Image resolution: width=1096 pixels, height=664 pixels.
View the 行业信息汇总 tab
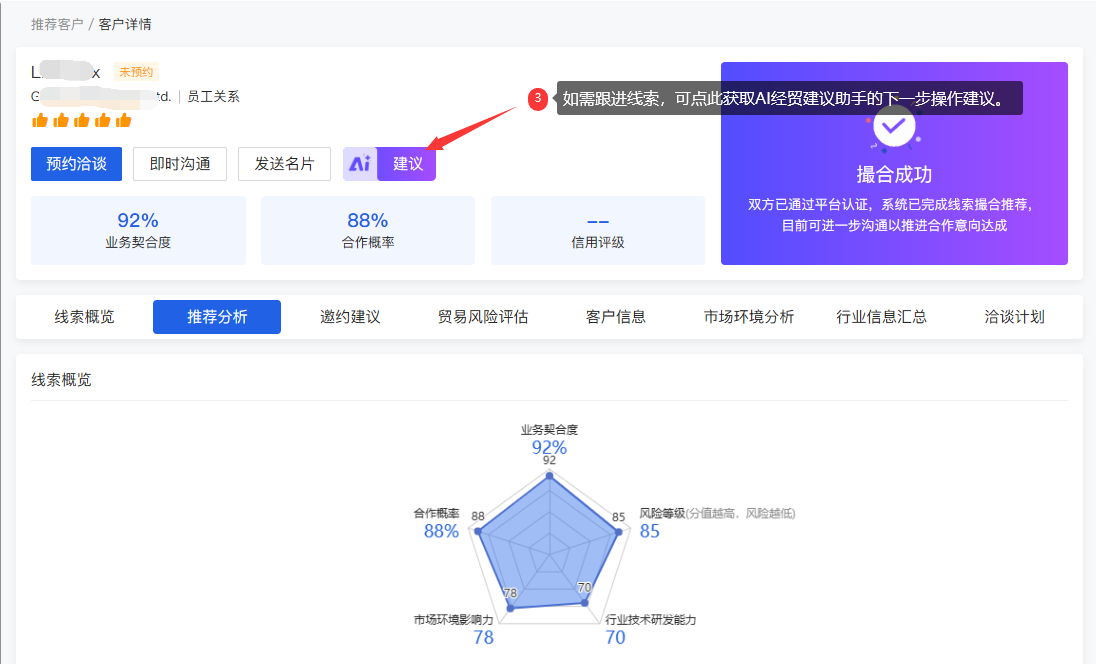pyautogui.click(x=882, y=317)
